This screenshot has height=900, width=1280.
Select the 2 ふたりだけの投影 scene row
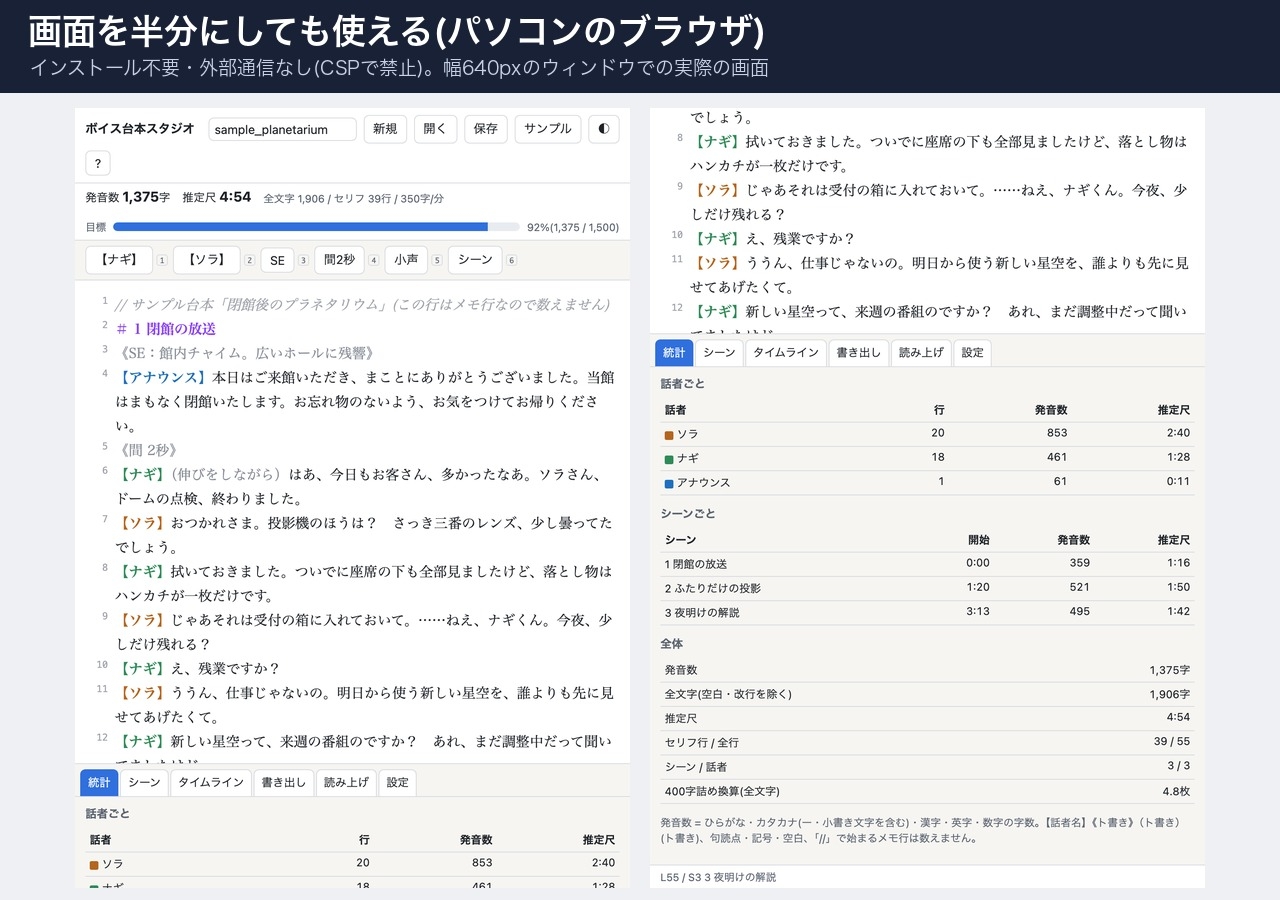tap(927, 588)
